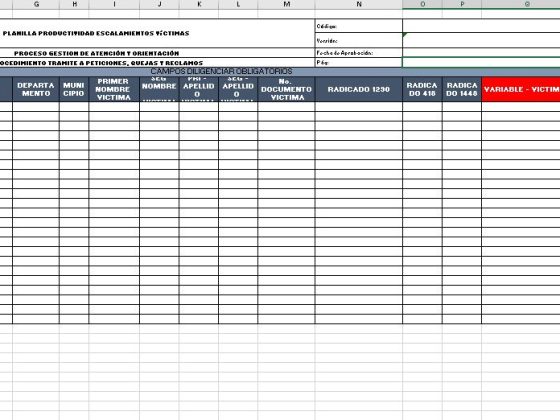This screenshot has width=560, height=420.
Task: Click the RADICADO 1448 header cell
Action: 462,89
